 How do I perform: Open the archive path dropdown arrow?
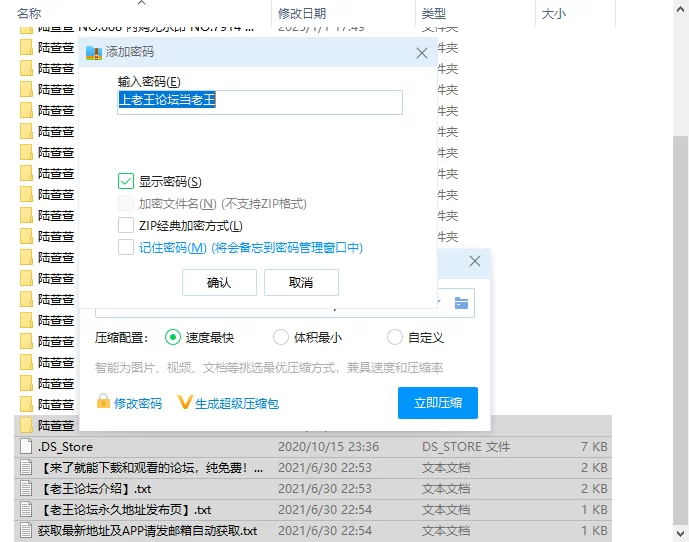438,302
